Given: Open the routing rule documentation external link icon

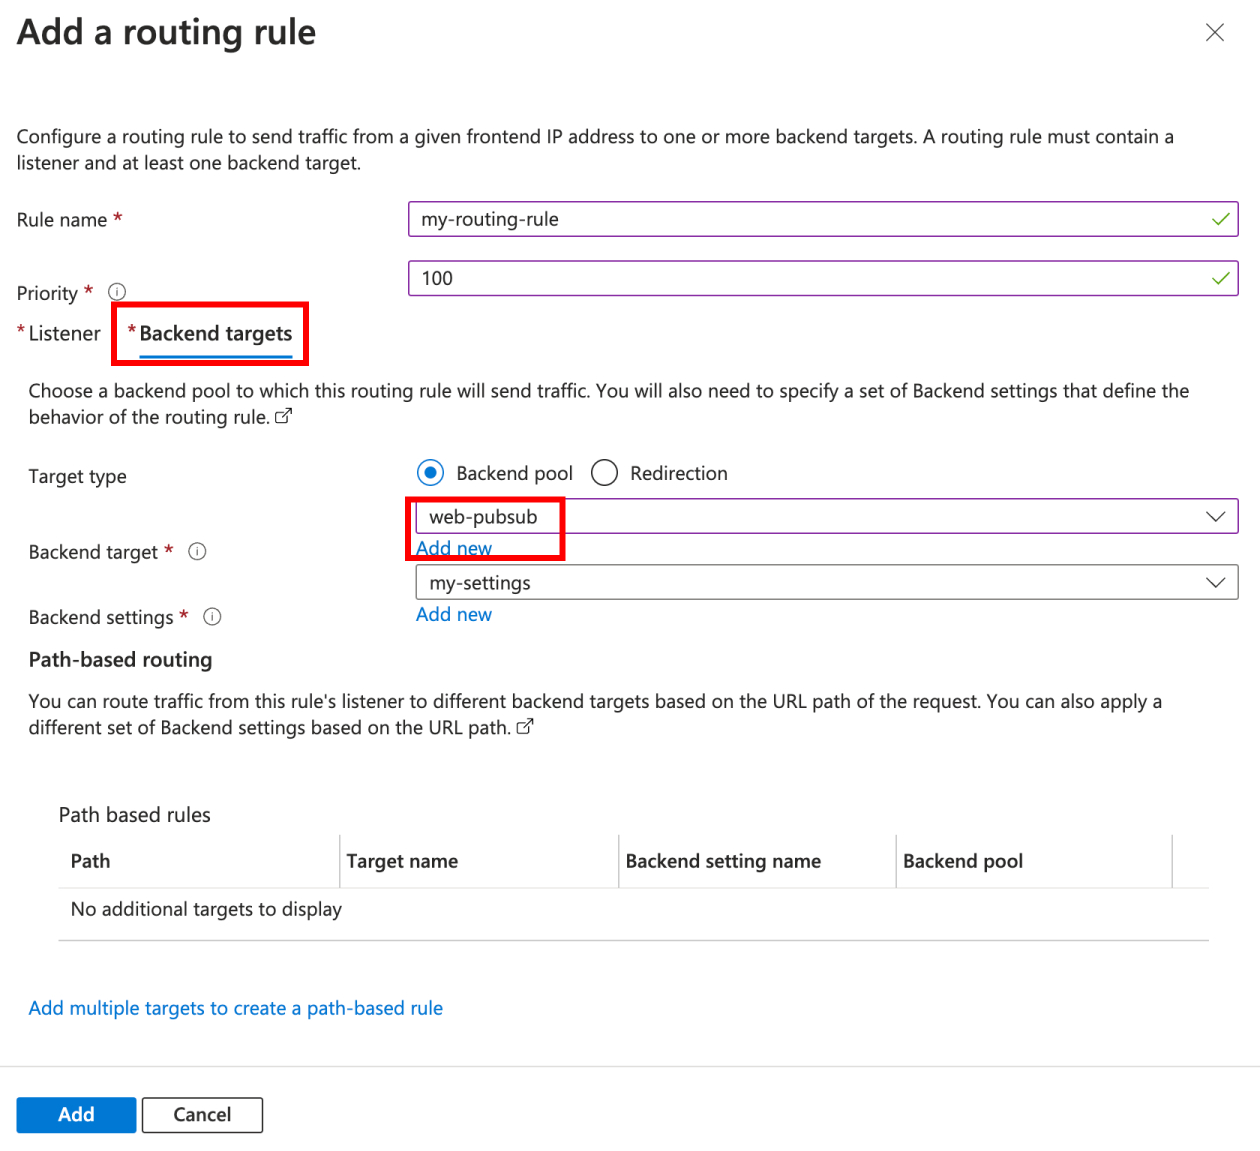Looking at the screenshot, I should coord(284,416).
